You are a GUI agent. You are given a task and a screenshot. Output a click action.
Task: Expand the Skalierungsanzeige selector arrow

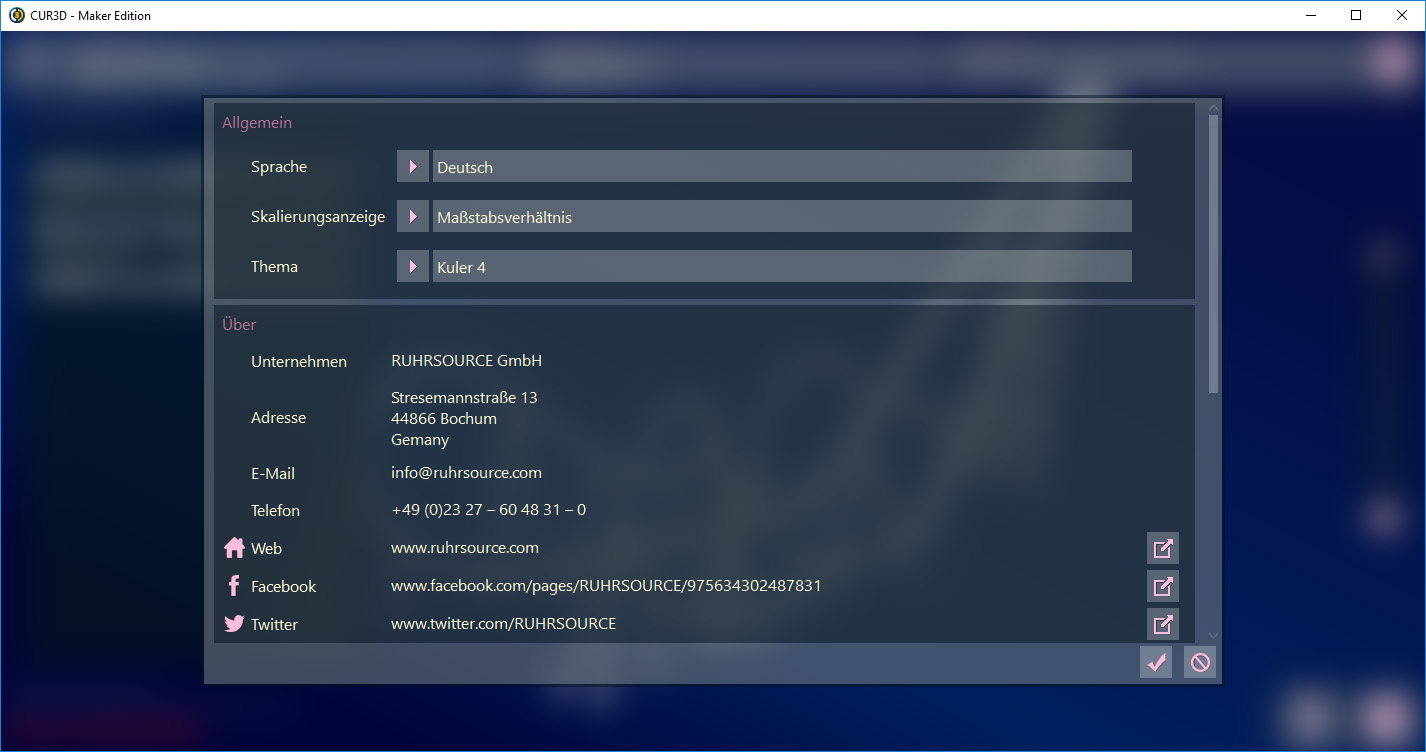pos(413,216)
